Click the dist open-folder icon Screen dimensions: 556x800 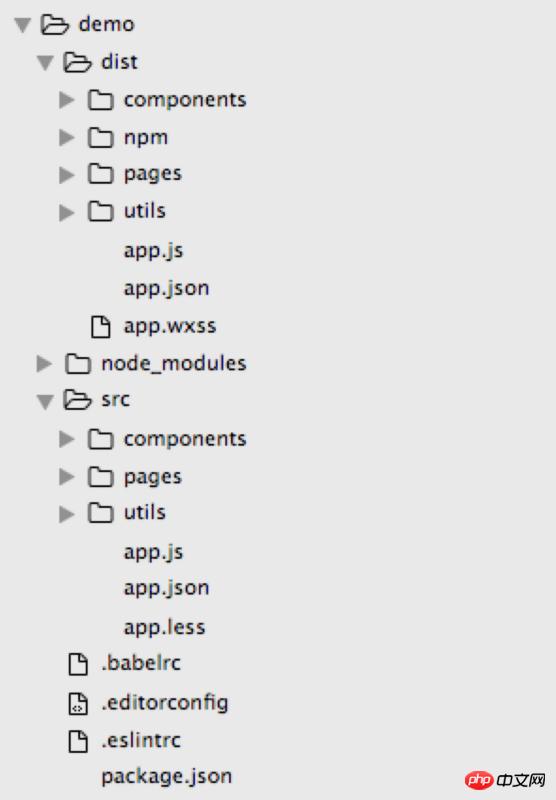point(77,62)
